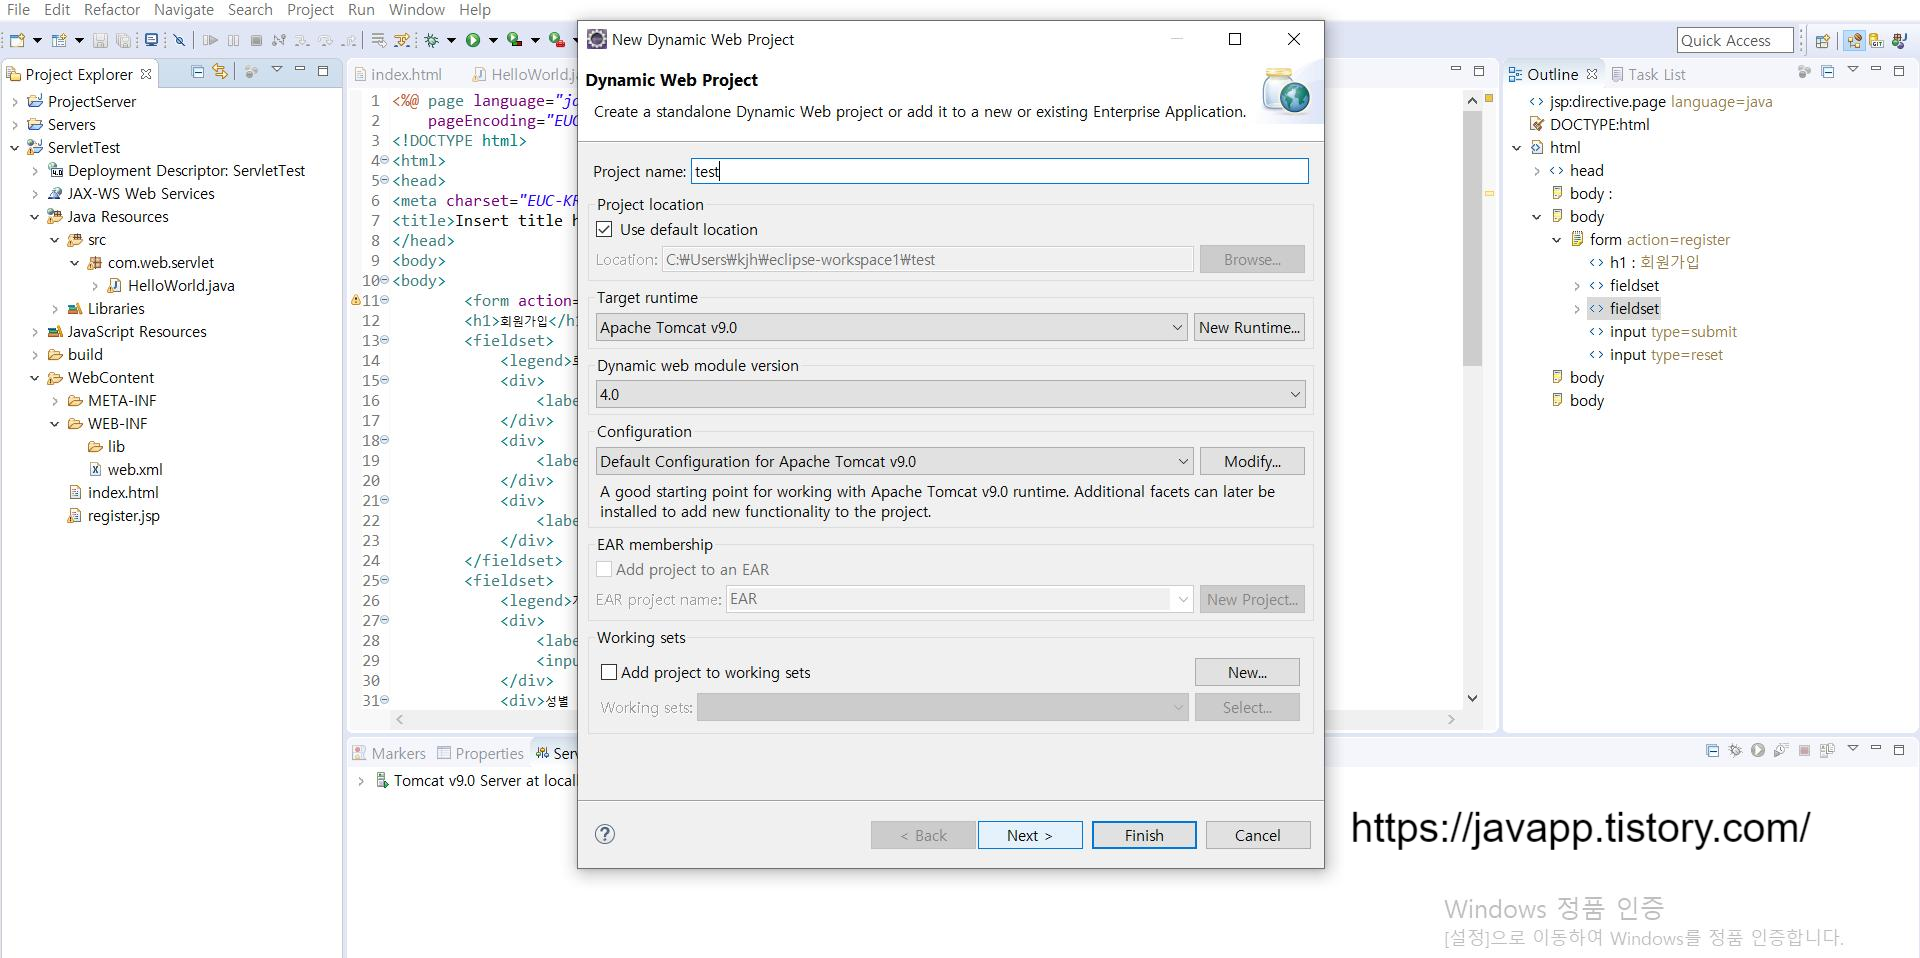
Task: Select DOCTYPE:html in Outline
Action: (x=1590, y=125)
